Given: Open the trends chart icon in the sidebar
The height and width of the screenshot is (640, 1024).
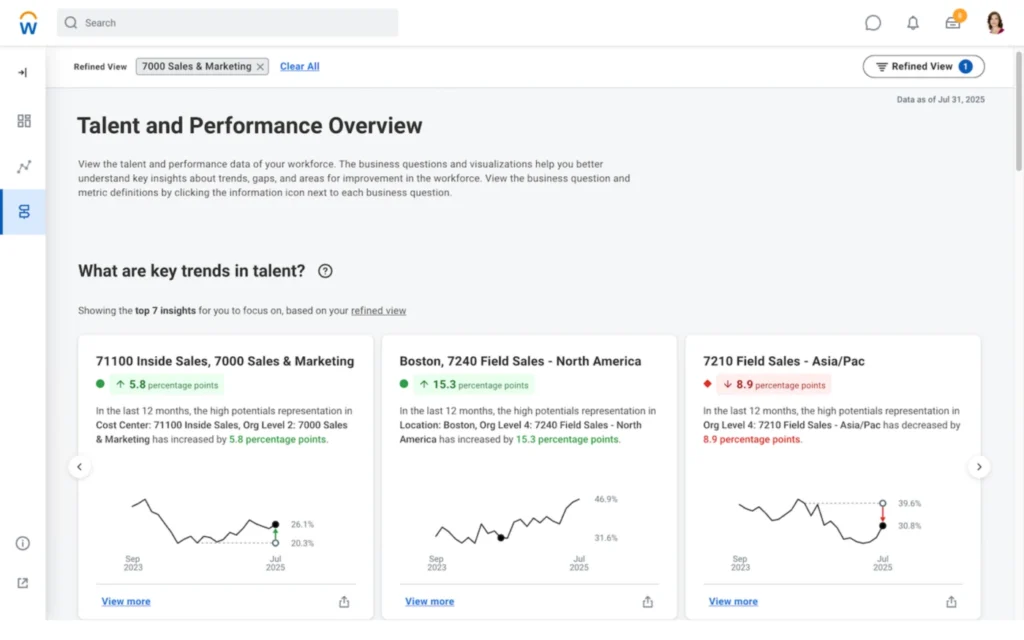Looking at the screenshot, I should pyautogui.click(x=22, y=166).
